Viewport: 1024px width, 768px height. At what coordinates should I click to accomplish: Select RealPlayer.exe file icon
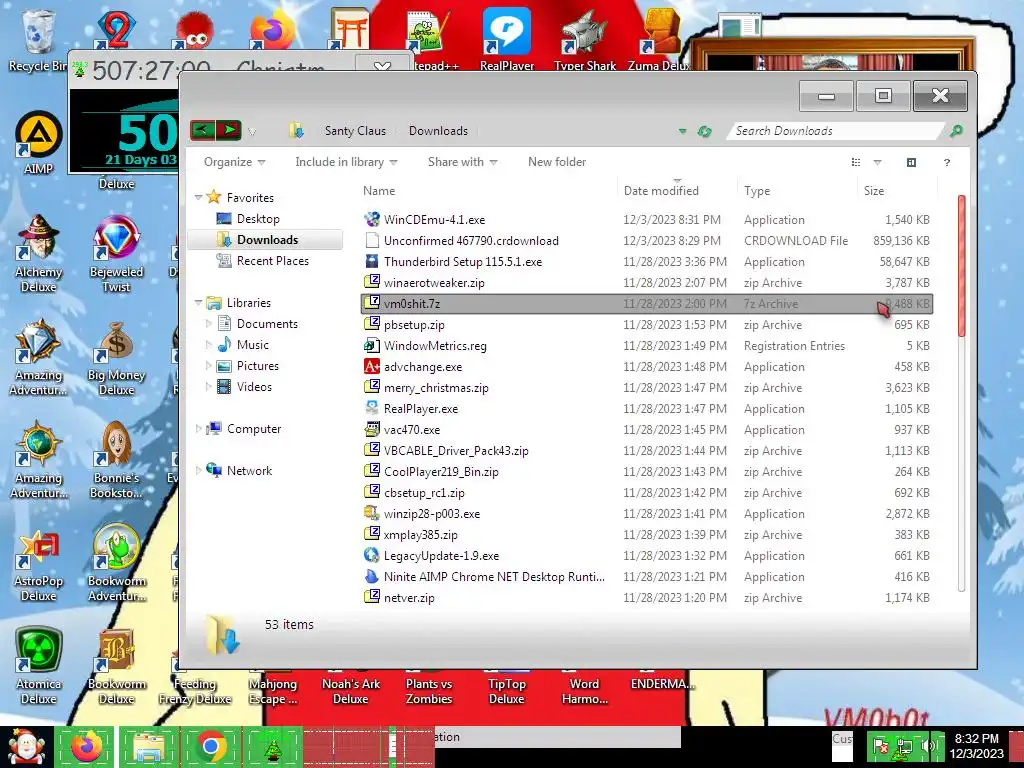click(x=372, y=408)
